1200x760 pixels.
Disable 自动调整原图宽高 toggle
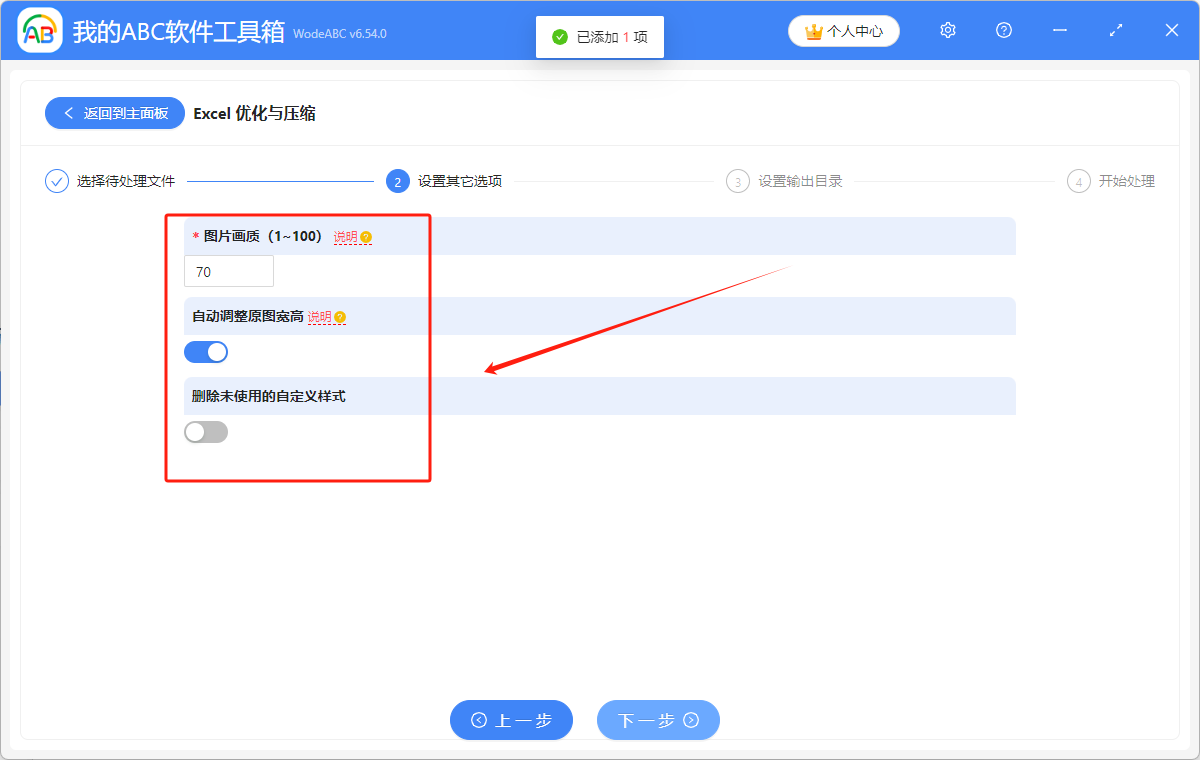206,352
